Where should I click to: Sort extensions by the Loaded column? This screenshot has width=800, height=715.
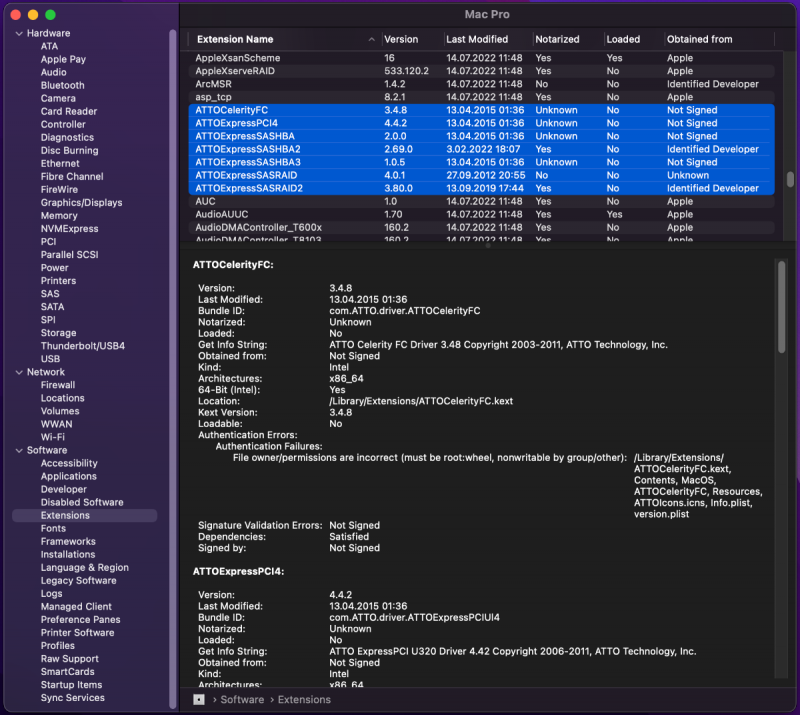(x=625, y=39)
